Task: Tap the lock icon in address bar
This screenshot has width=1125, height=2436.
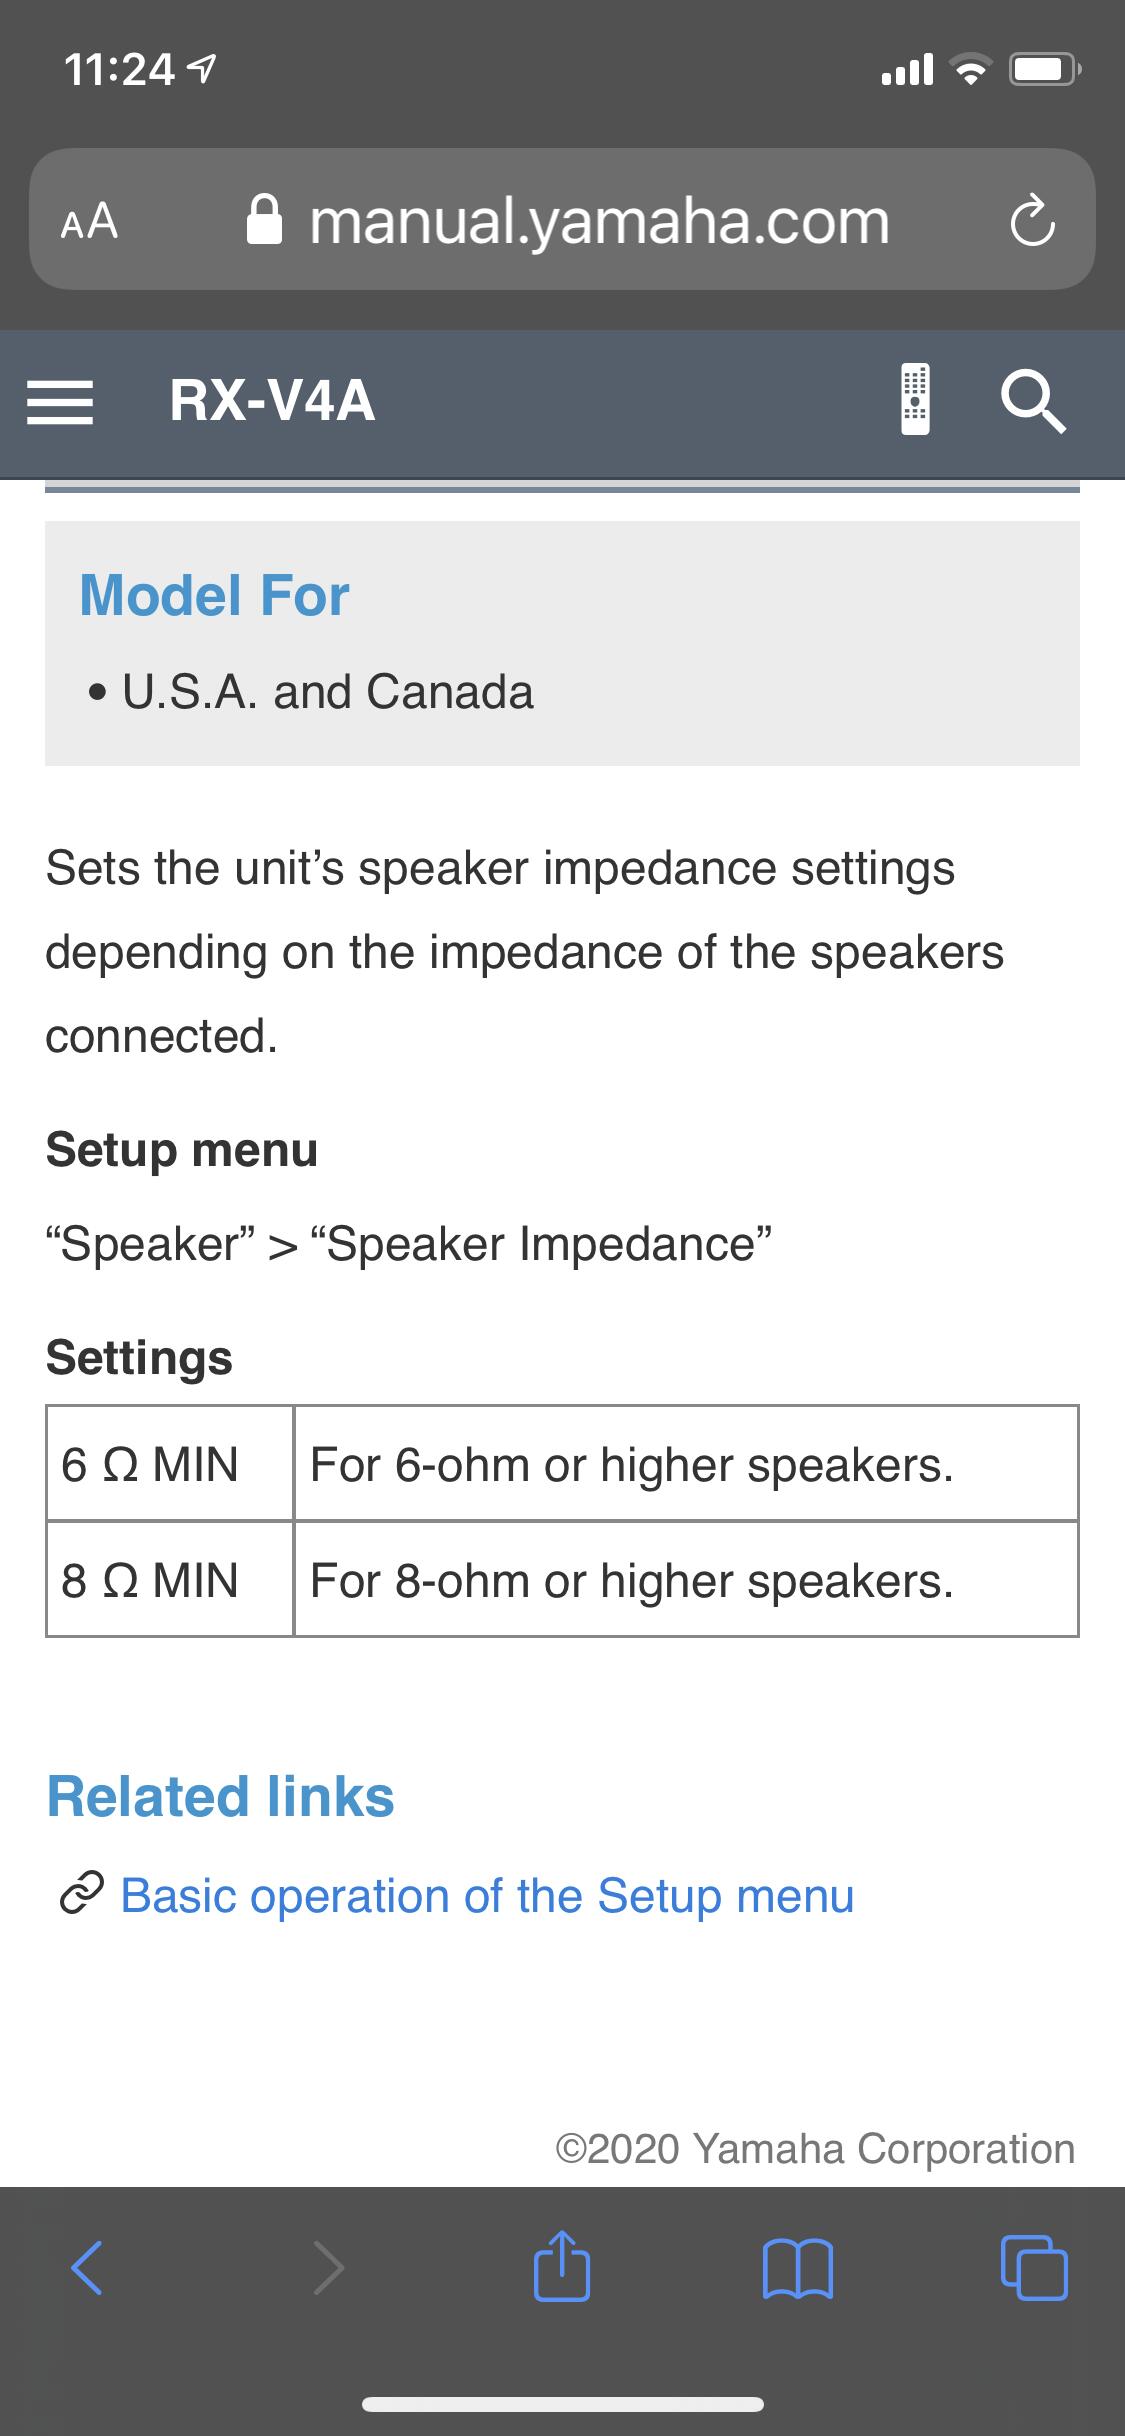Action: click(265, 220)
